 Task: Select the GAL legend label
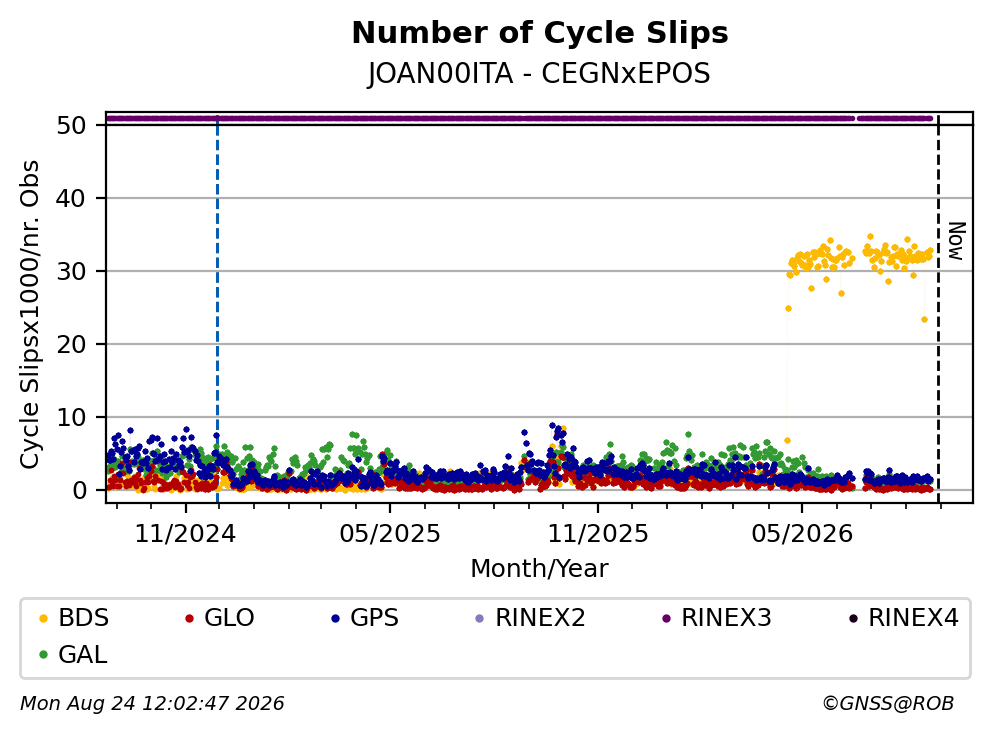[83, 654]
